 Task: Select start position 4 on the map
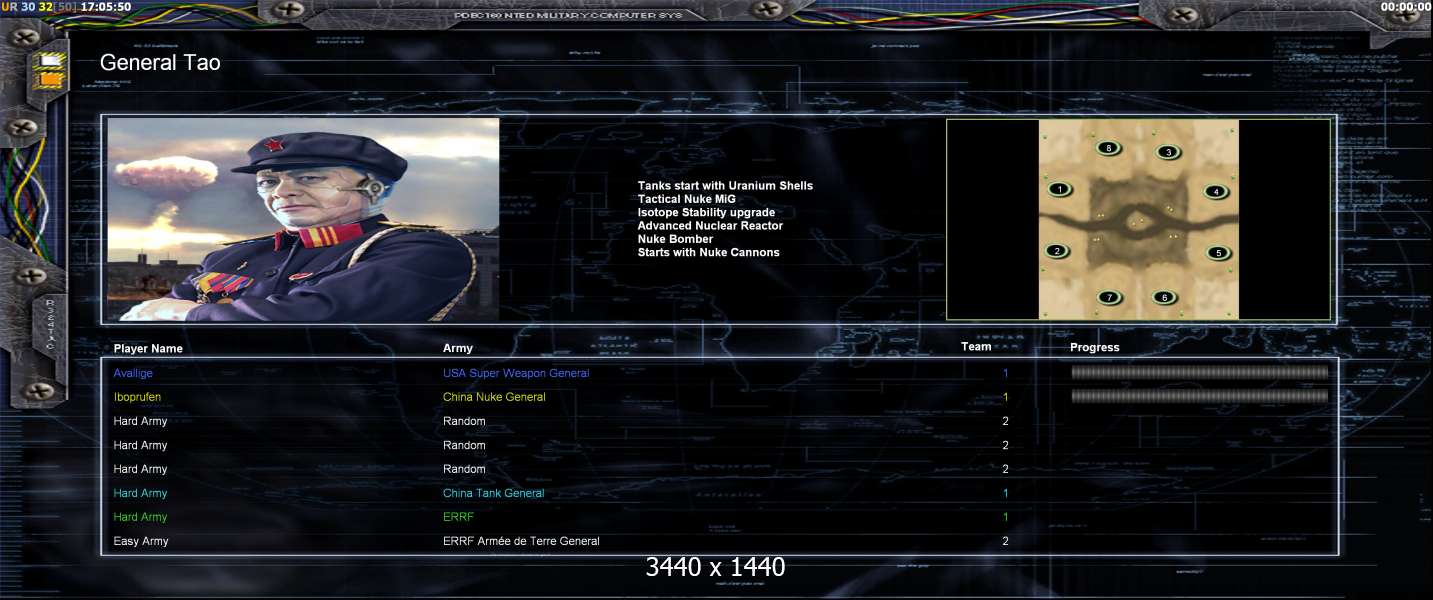[1215, 192]
